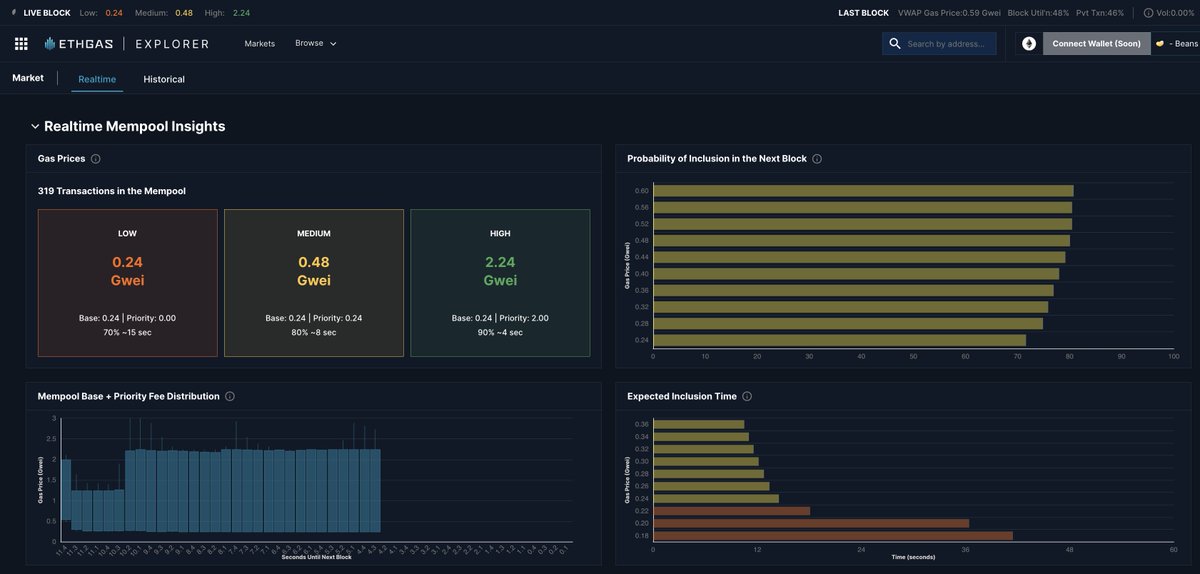Switch to the Realtime tab
Image resolution: width=1200 pixels, height=574 pixels.
[97, 79]
